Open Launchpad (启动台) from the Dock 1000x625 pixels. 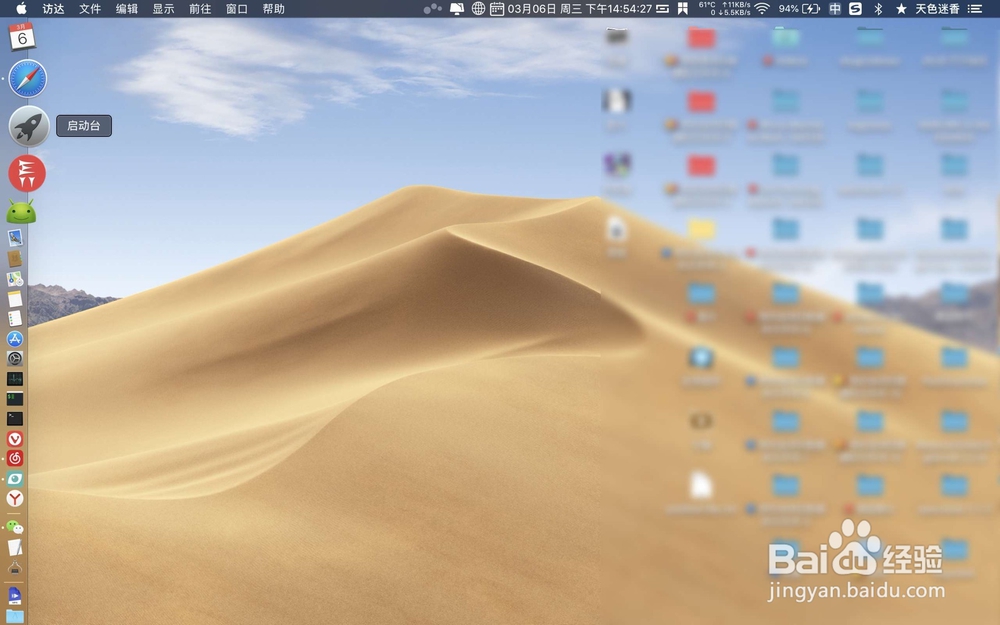(26, 126)
